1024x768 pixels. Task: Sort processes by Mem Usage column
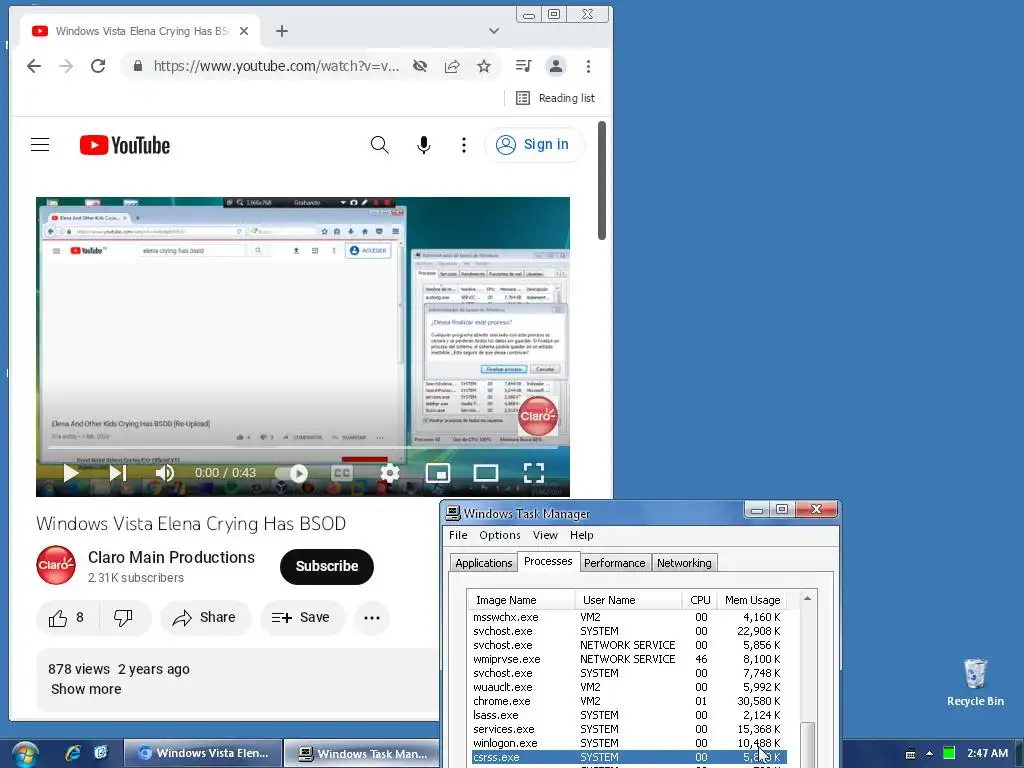pyautogui.click(x=752, y=600)
